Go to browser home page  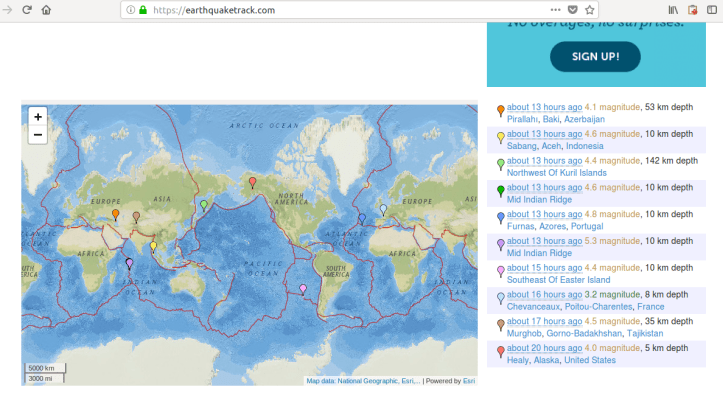46,10
